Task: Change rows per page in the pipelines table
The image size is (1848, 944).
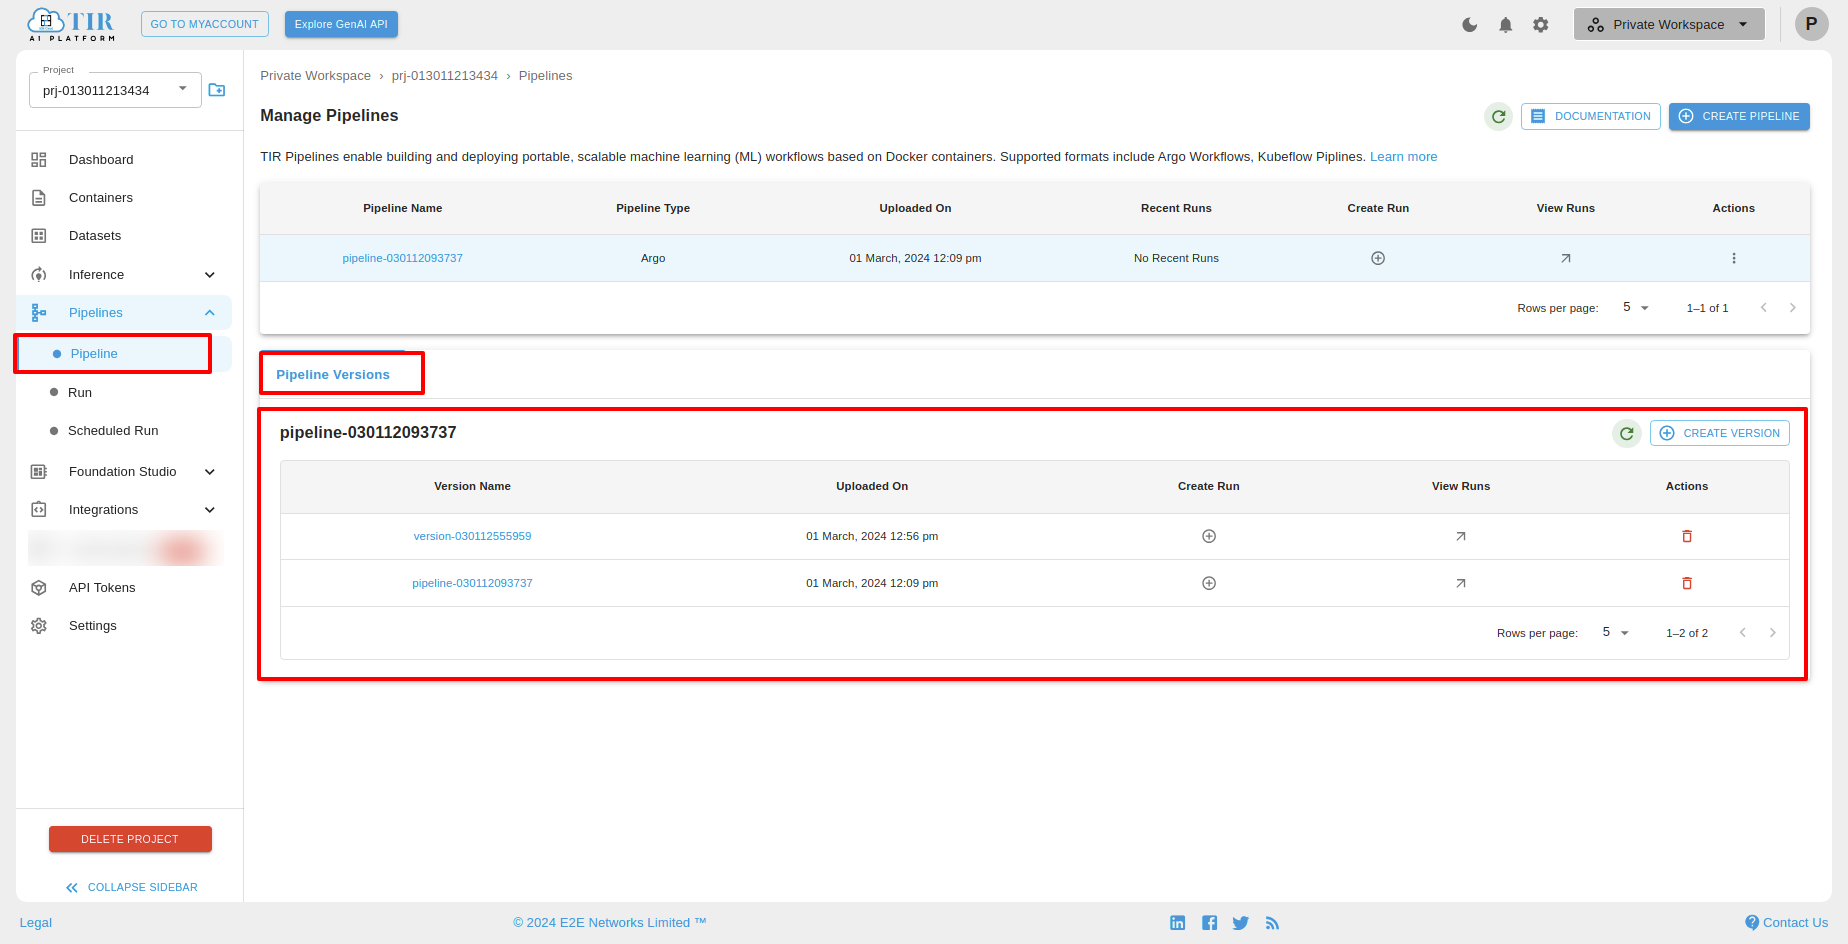Action: pos(1636,308)
